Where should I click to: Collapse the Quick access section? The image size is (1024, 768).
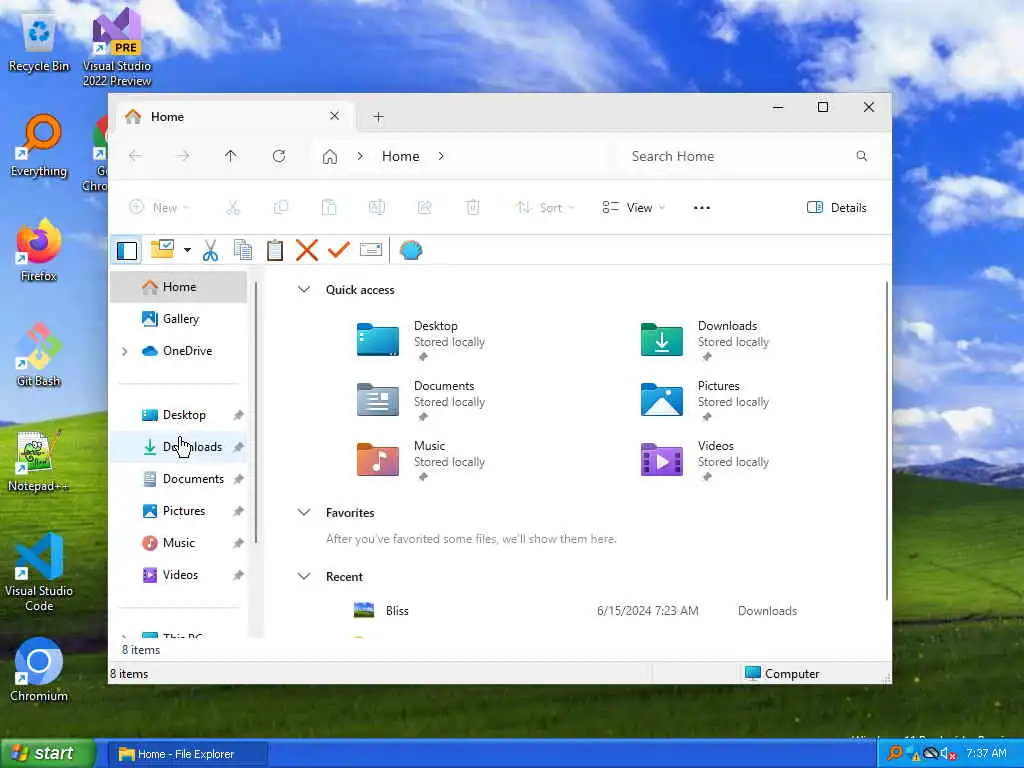coord(304,289)
